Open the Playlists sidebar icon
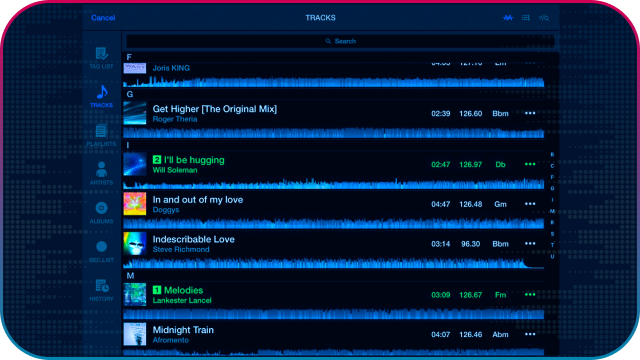Image resolution: width=640 pixels, height=360 pixels. [101, 135]
